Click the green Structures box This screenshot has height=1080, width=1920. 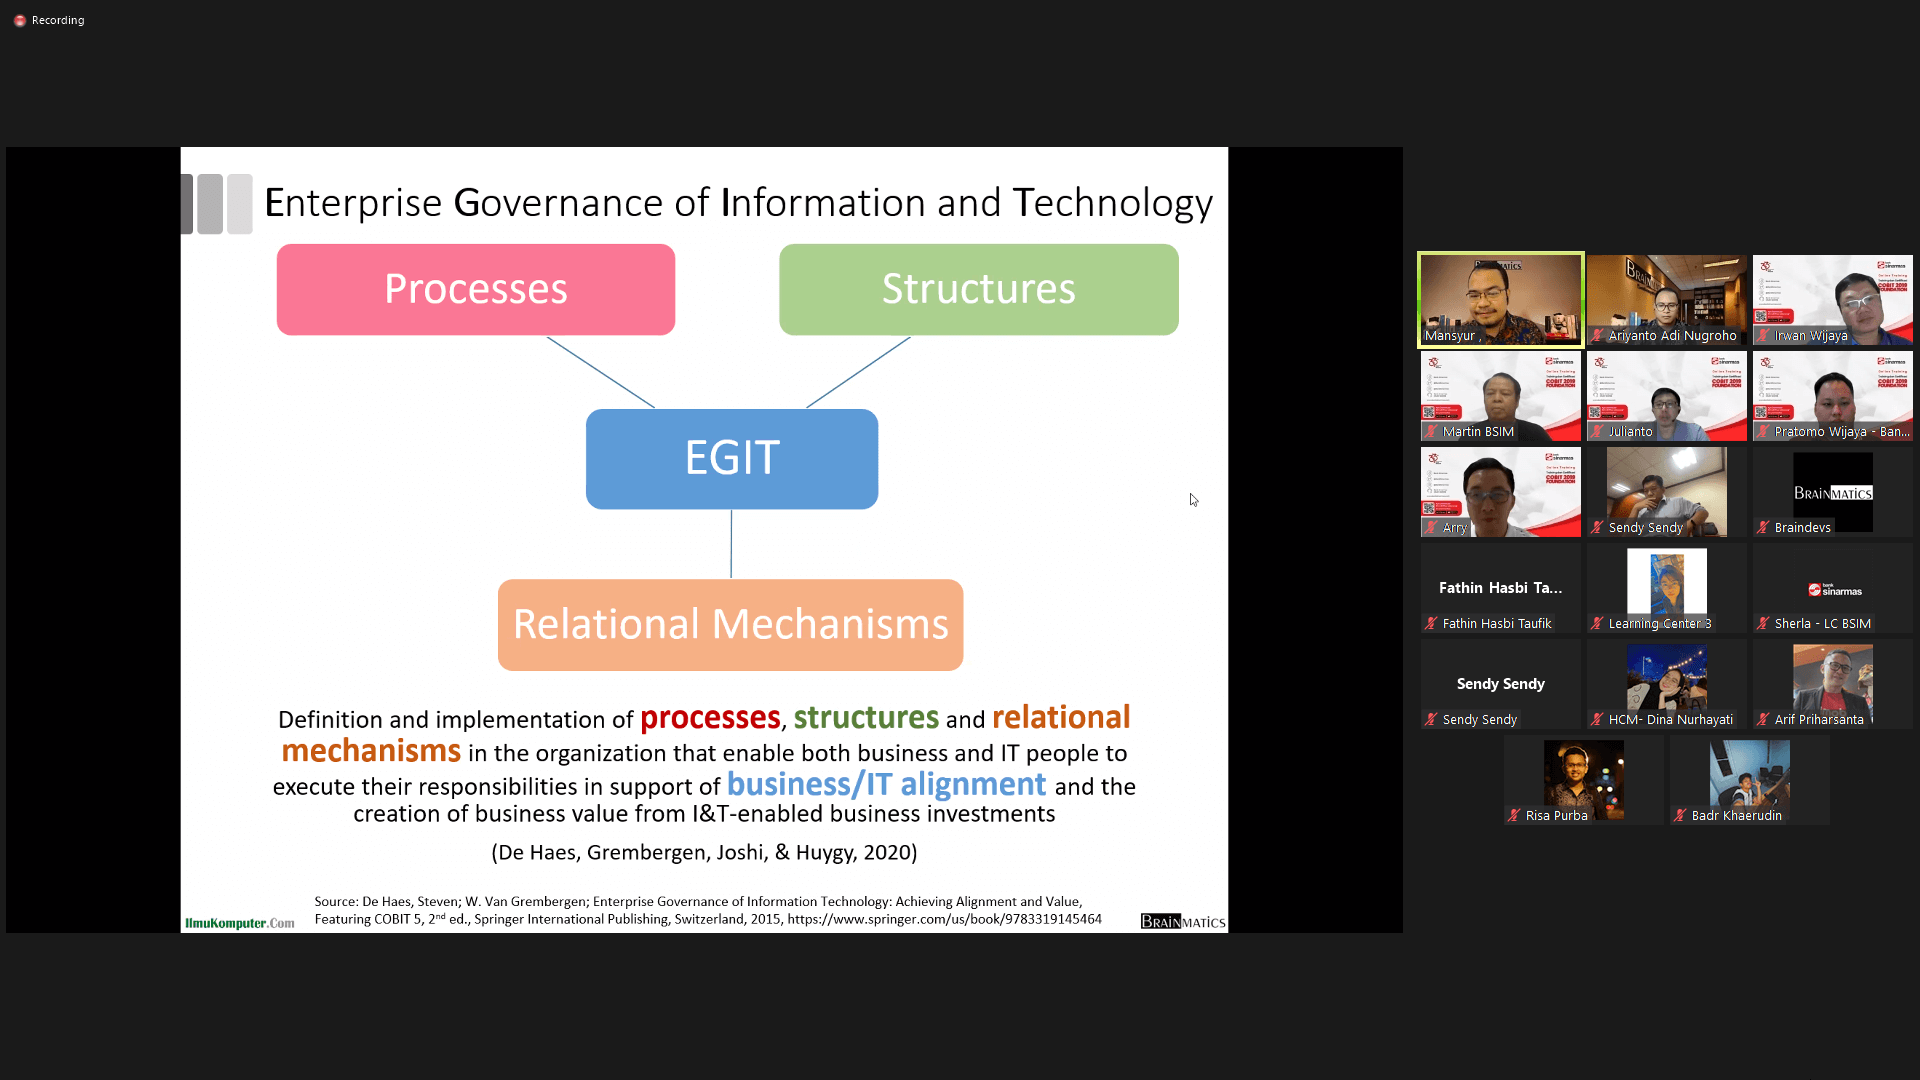pos(978,289)
